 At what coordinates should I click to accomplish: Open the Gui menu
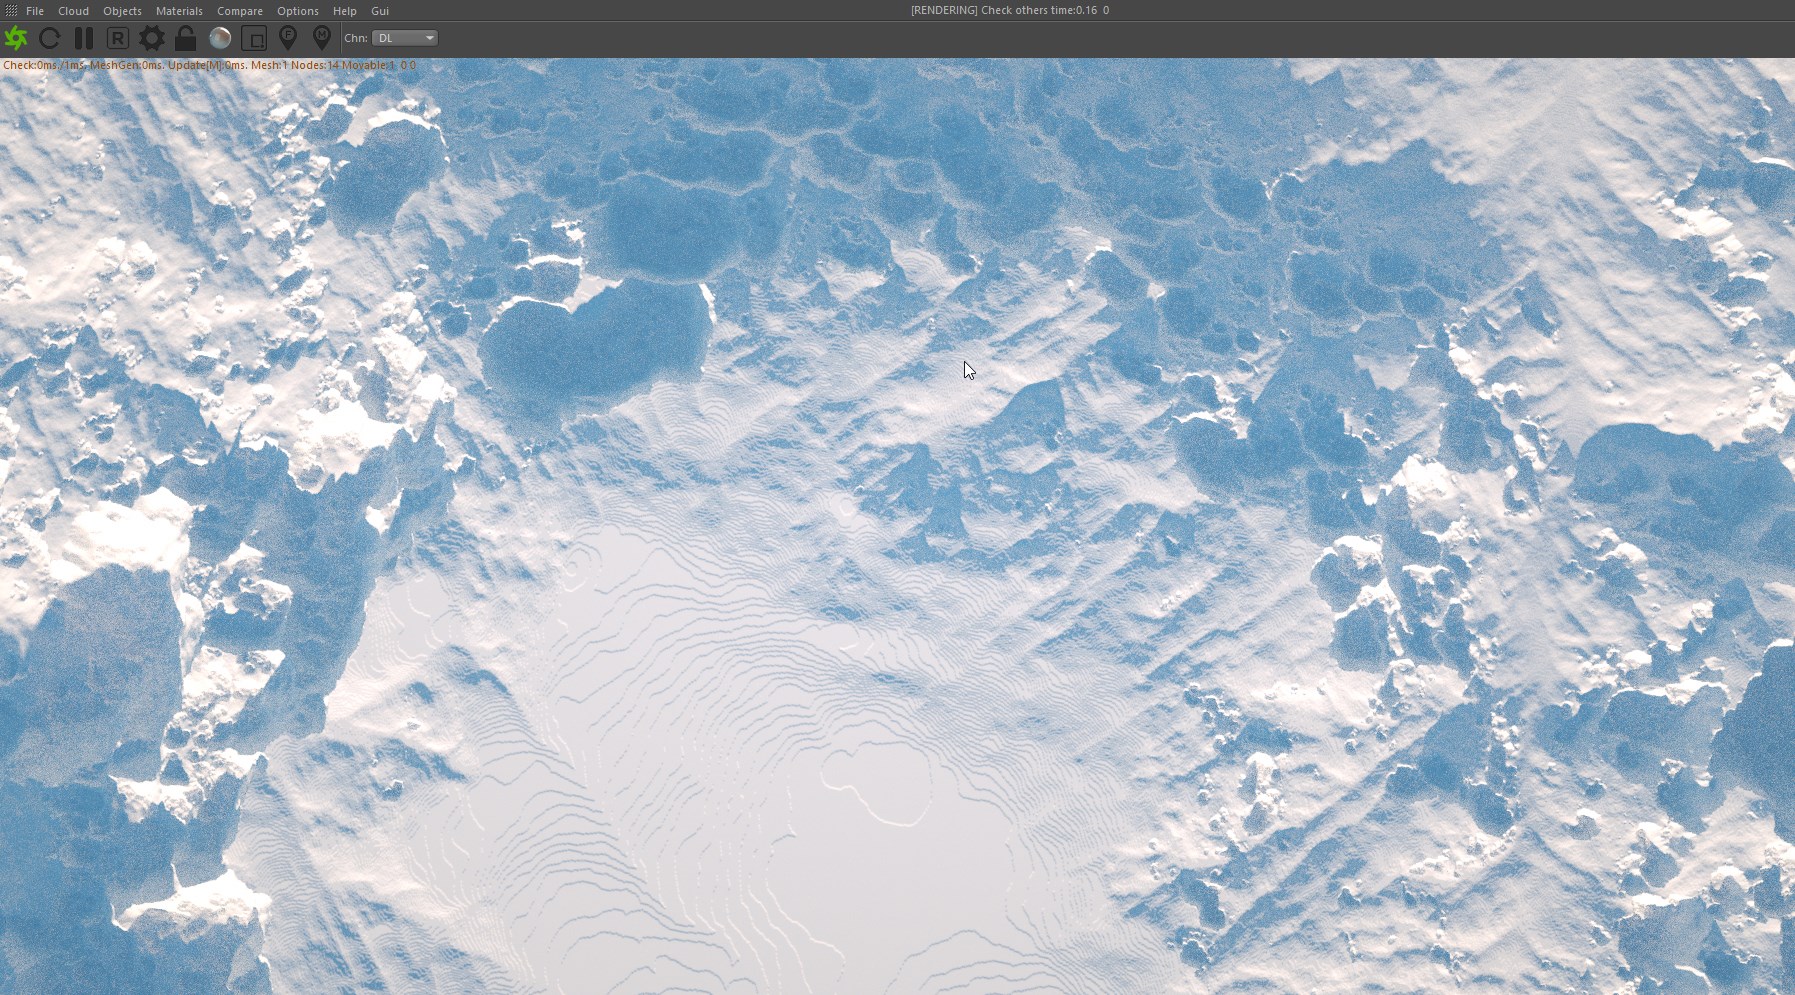tap(380, 11)
